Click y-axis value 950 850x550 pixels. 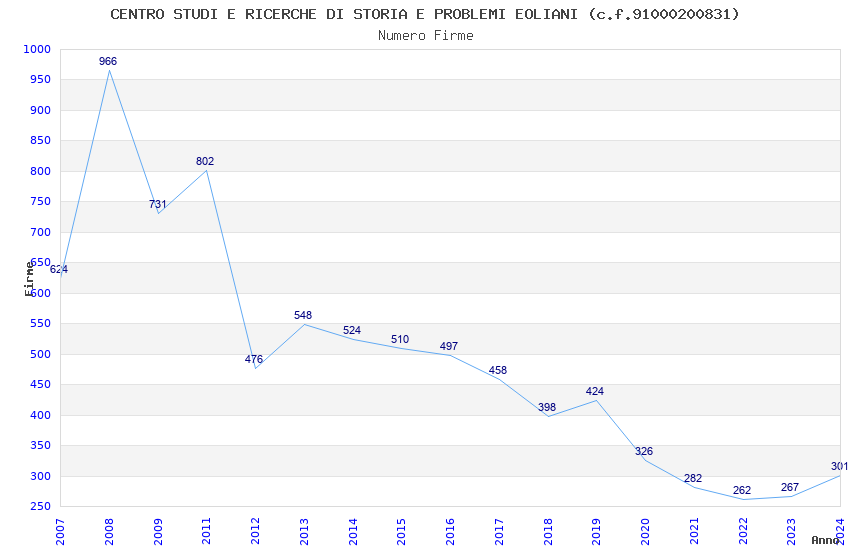tap(40, 80)
